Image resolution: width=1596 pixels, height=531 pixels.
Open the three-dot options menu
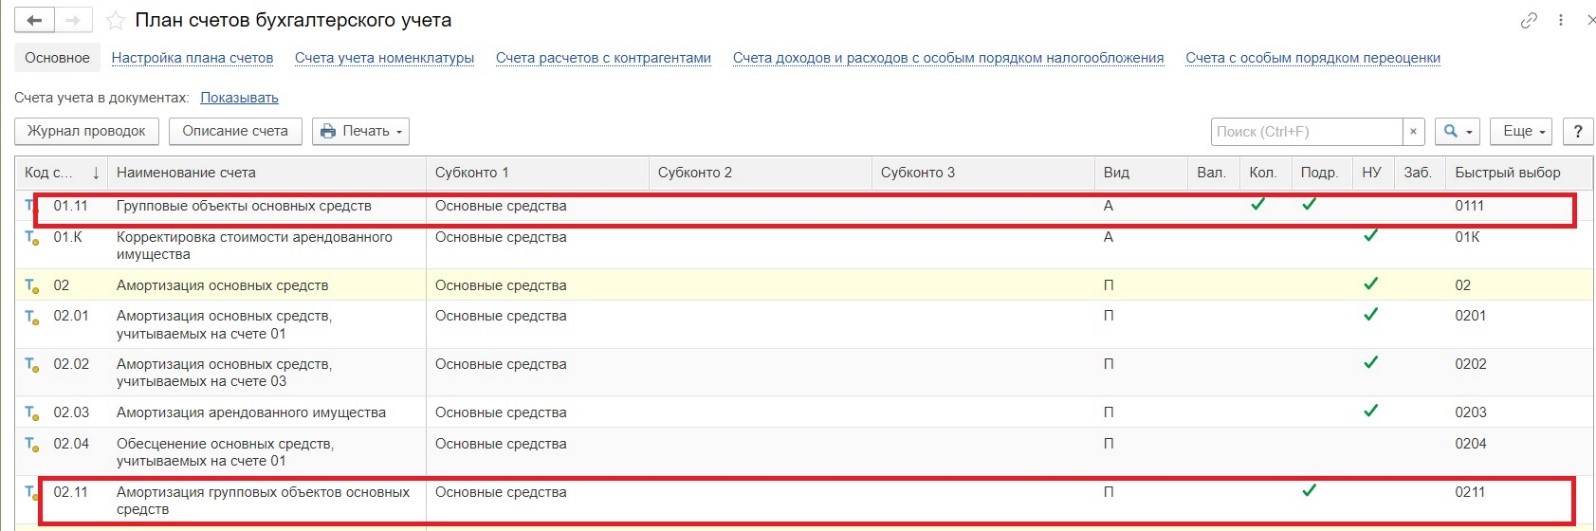pos(1561,20)
